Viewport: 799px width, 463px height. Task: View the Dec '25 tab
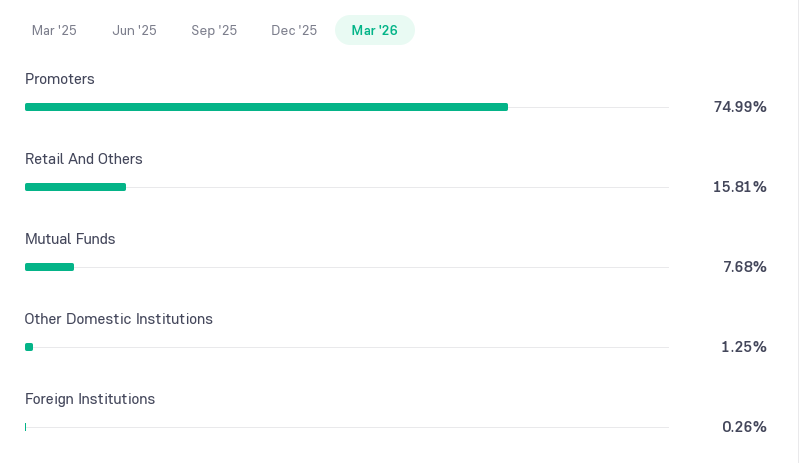(294, 31)
